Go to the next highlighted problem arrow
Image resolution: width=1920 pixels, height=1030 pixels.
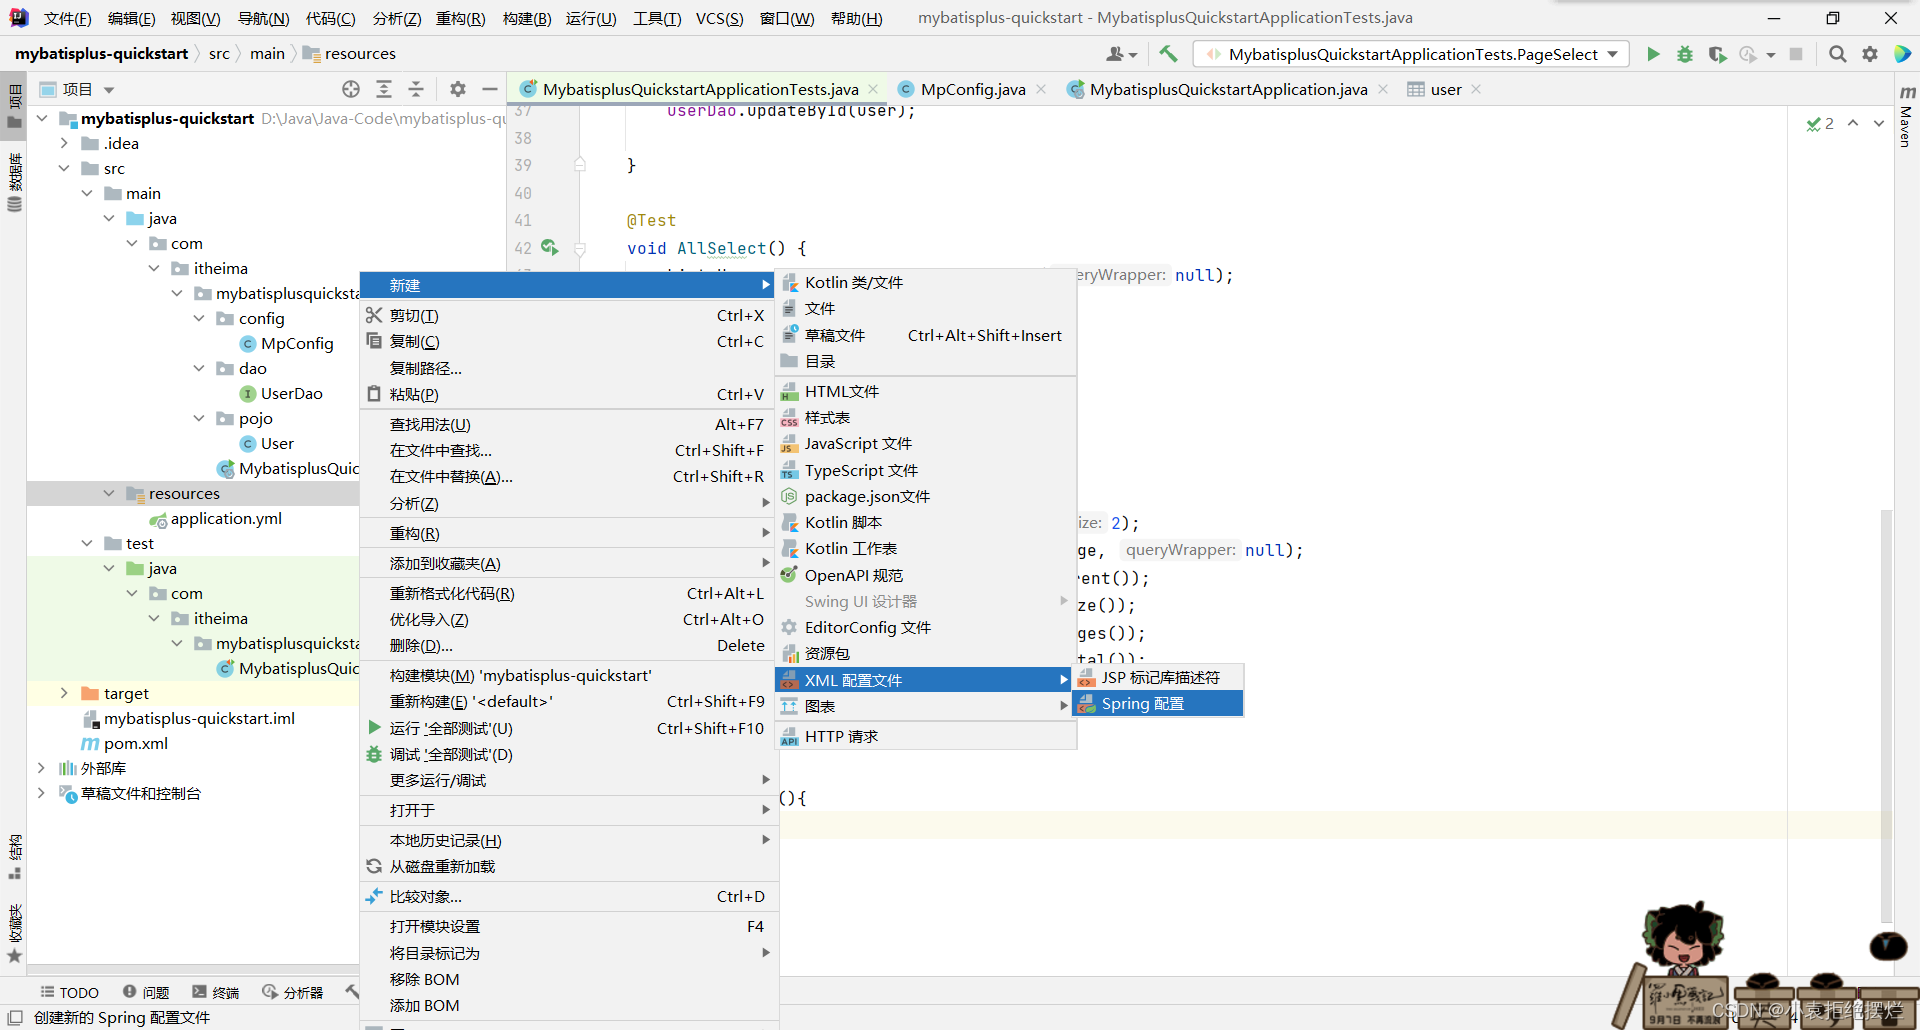point(1879,123)
